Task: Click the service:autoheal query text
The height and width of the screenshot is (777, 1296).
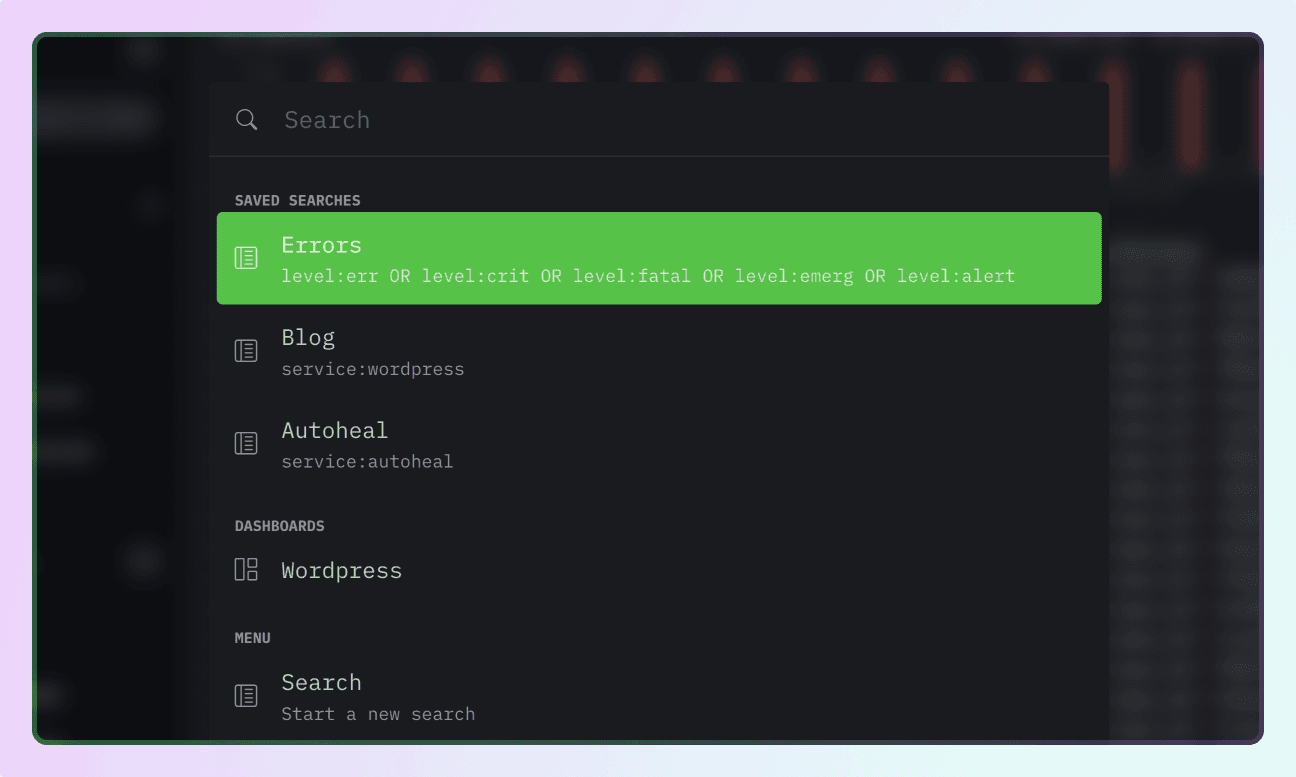Action: point(367,462)
